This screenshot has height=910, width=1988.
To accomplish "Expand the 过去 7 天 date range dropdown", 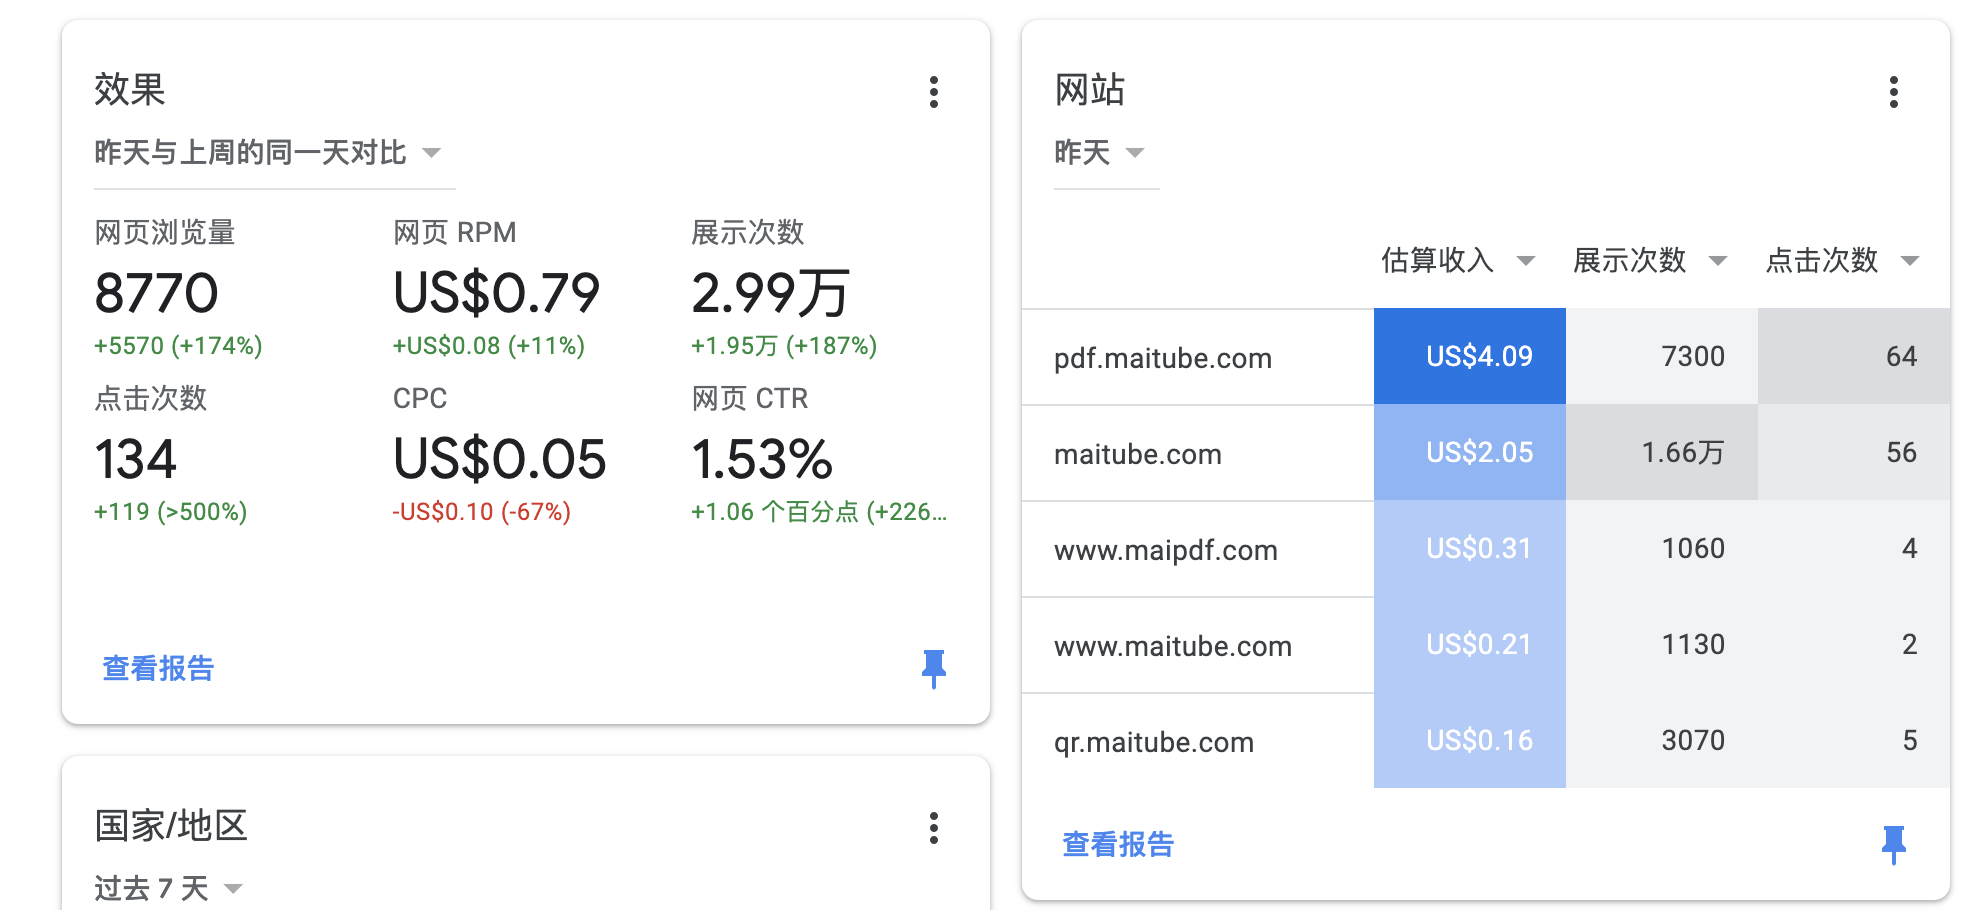I will 169,888.
